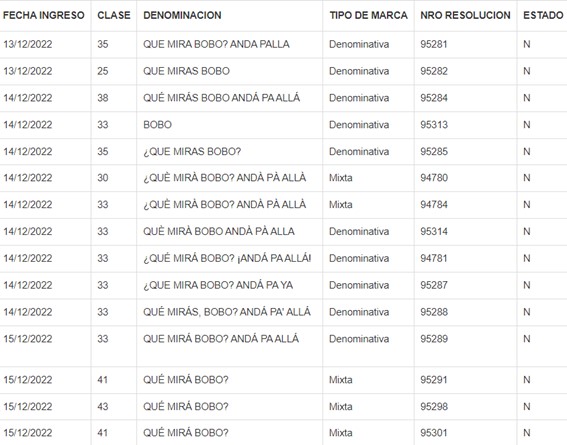This screenshot has height=445, width=567.
Task: Select resolution number 94784
Action: (x=434, y=205)
